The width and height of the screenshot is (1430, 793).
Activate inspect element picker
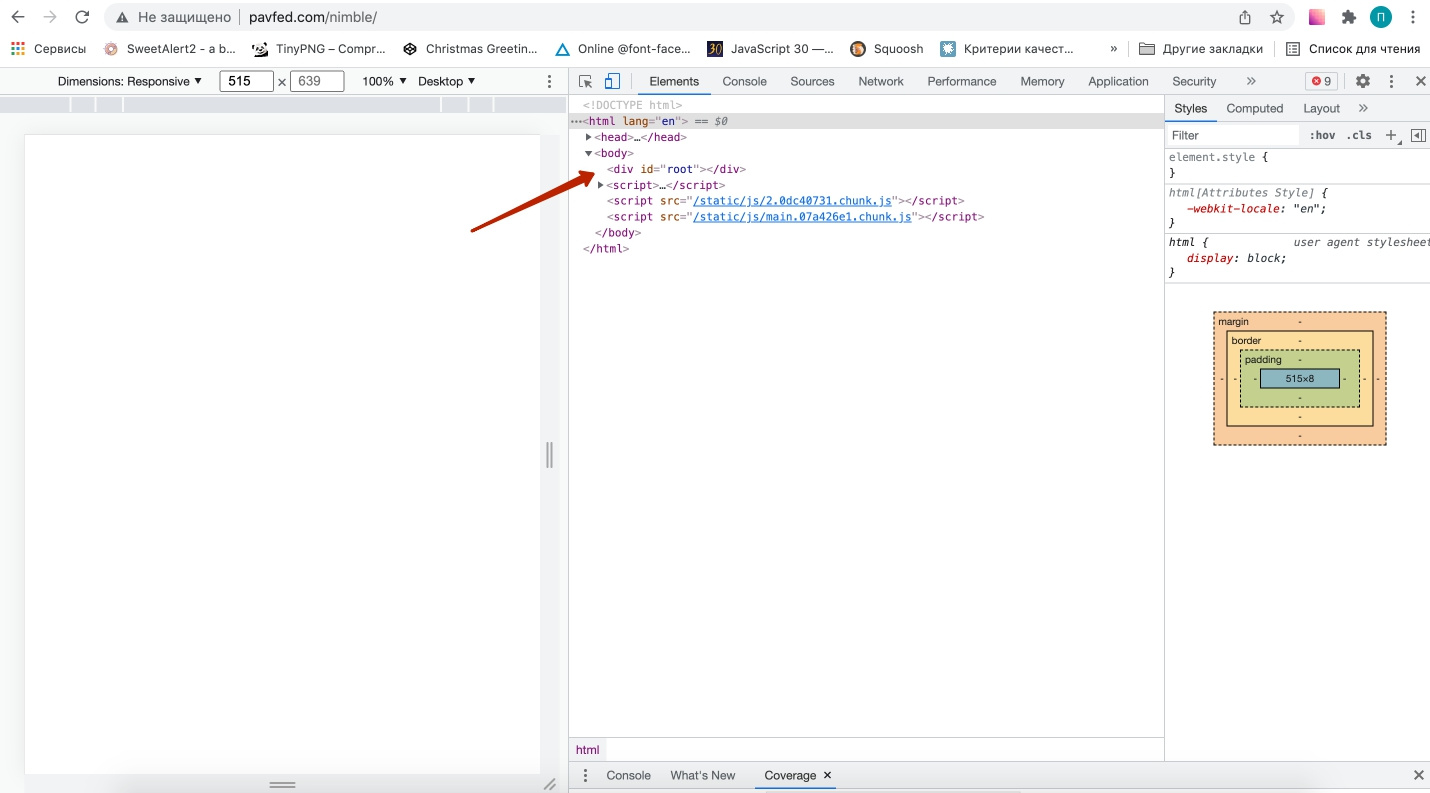[587, 81]
